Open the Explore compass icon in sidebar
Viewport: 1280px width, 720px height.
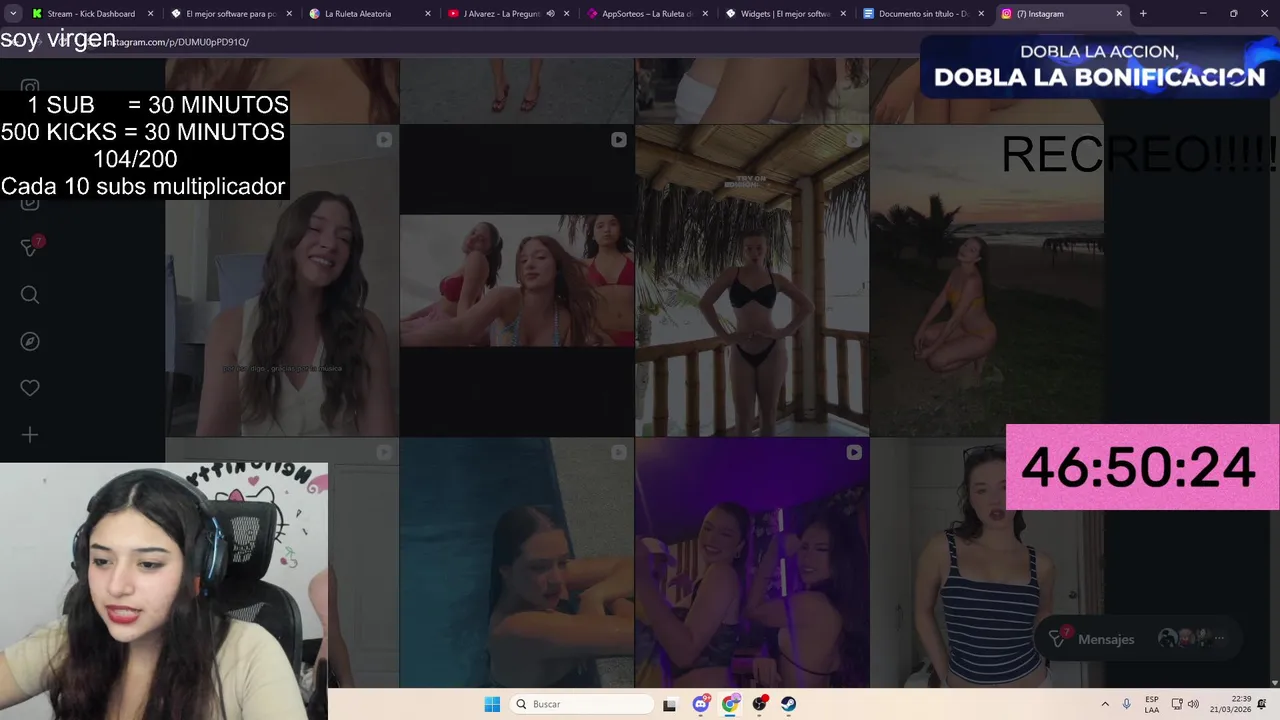point(29,341)
